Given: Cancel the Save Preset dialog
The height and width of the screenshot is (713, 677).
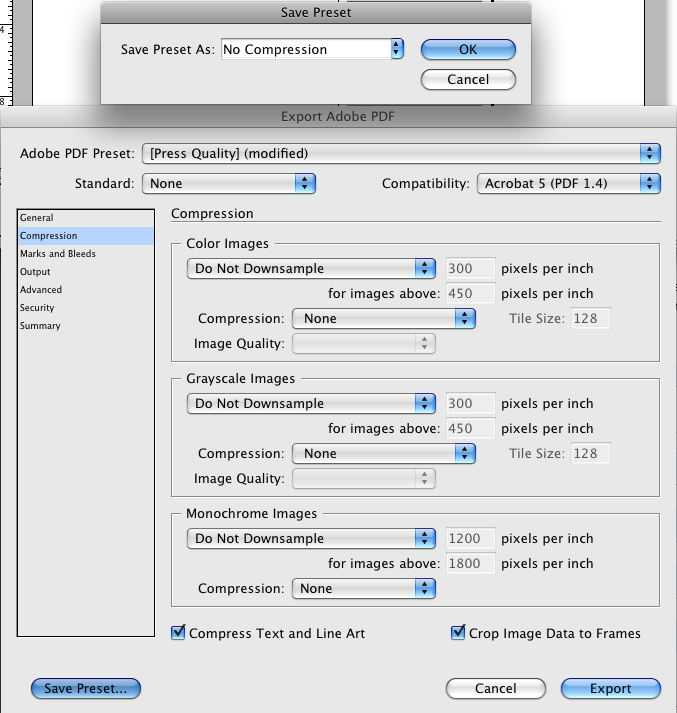Looking at the screenshot, I should 468,79.
